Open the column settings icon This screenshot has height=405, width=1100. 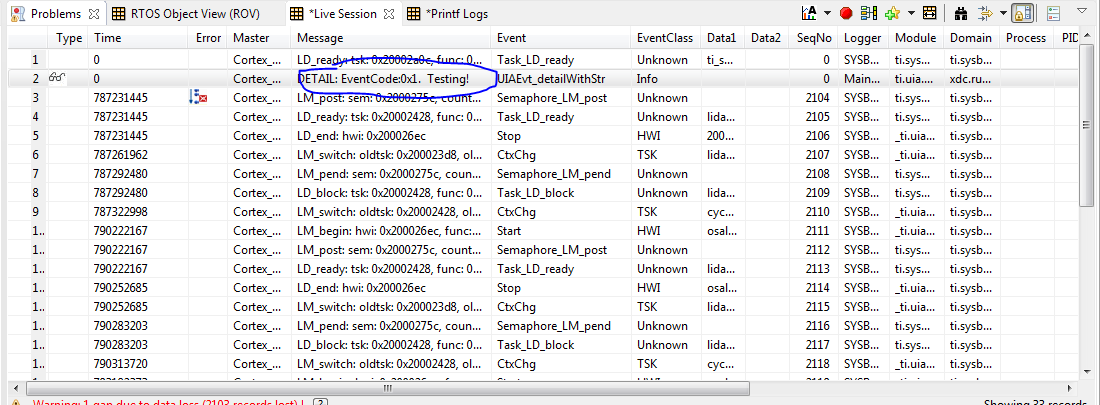pos(1054,13)
